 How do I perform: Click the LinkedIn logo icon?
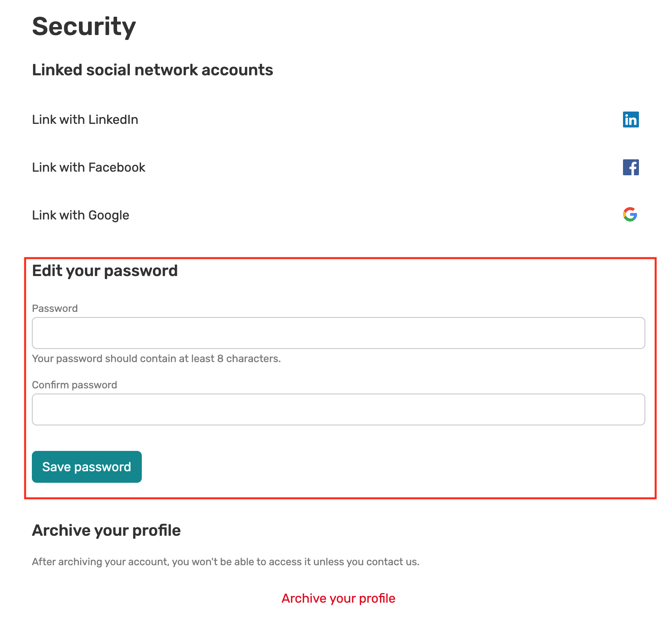[630, 120]
